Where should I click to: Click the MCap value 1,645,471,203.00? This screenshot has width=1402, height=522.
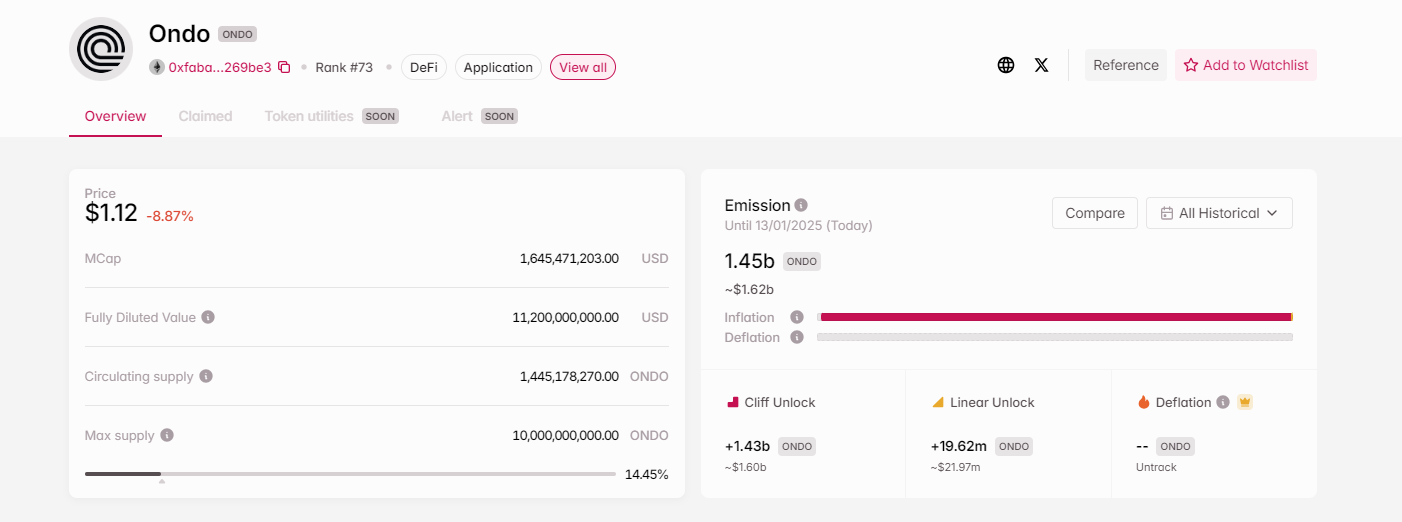(x=569, y=258)
